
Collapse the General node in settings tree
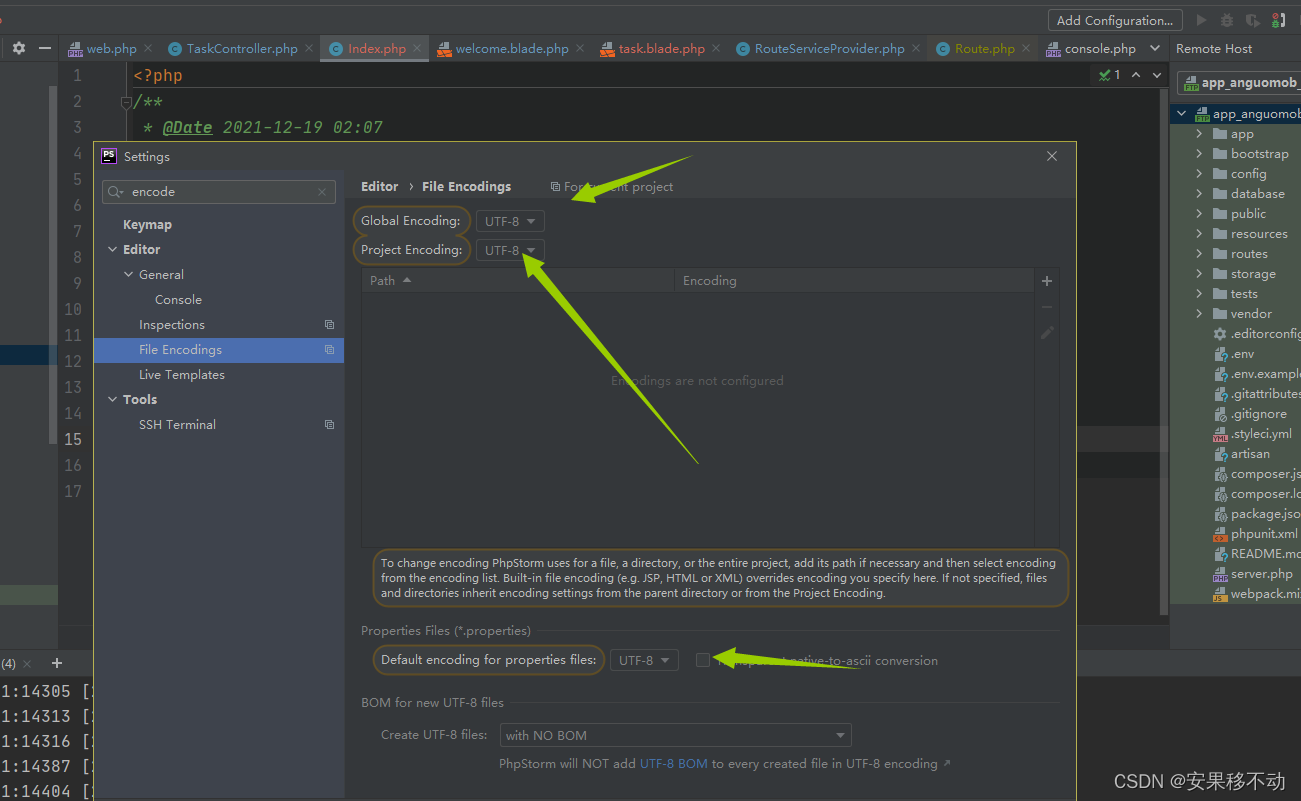click(x=128, y=275)
